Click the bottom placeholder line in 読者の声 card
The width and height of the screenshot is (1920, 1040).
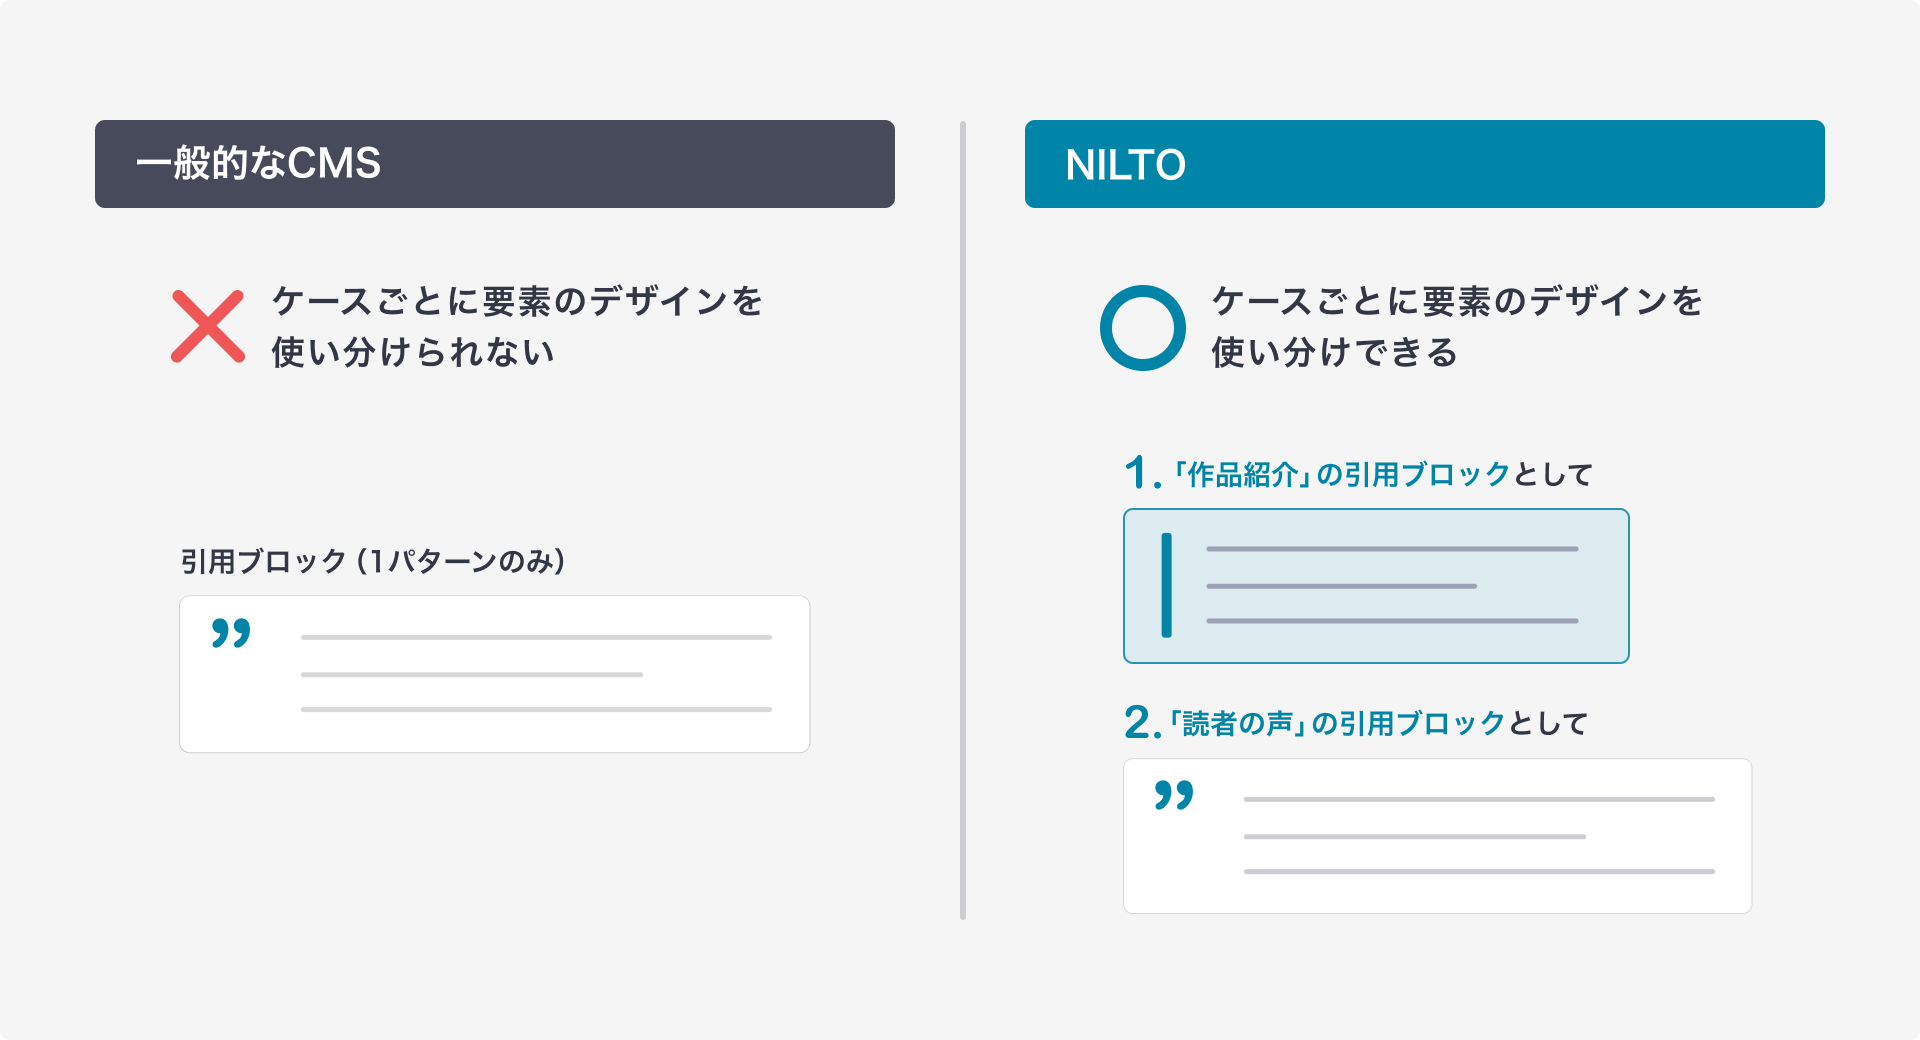pos(1479,872)
